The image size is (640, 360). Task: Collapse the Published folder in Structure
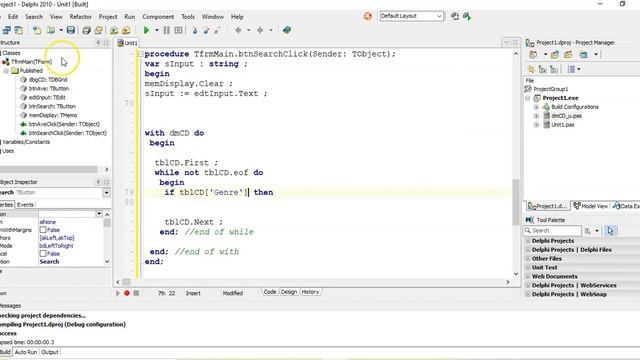point(6,71)
